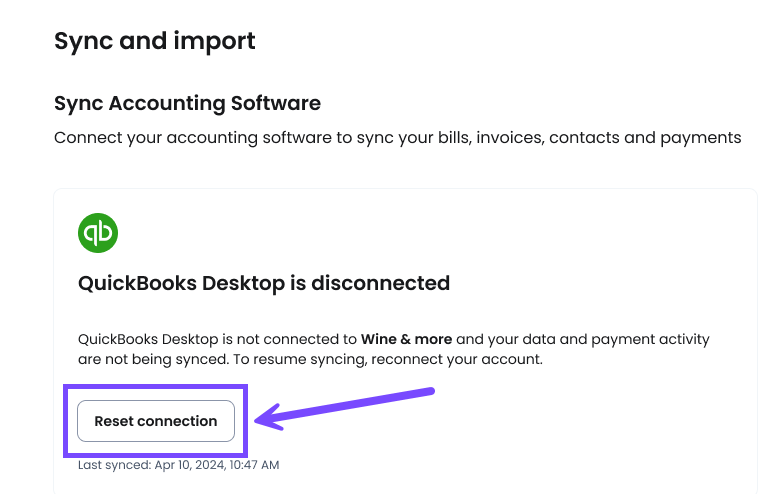Click the "Connect your accounting software" description line
This screenshot has width=771, height=494.
(397, 138)
